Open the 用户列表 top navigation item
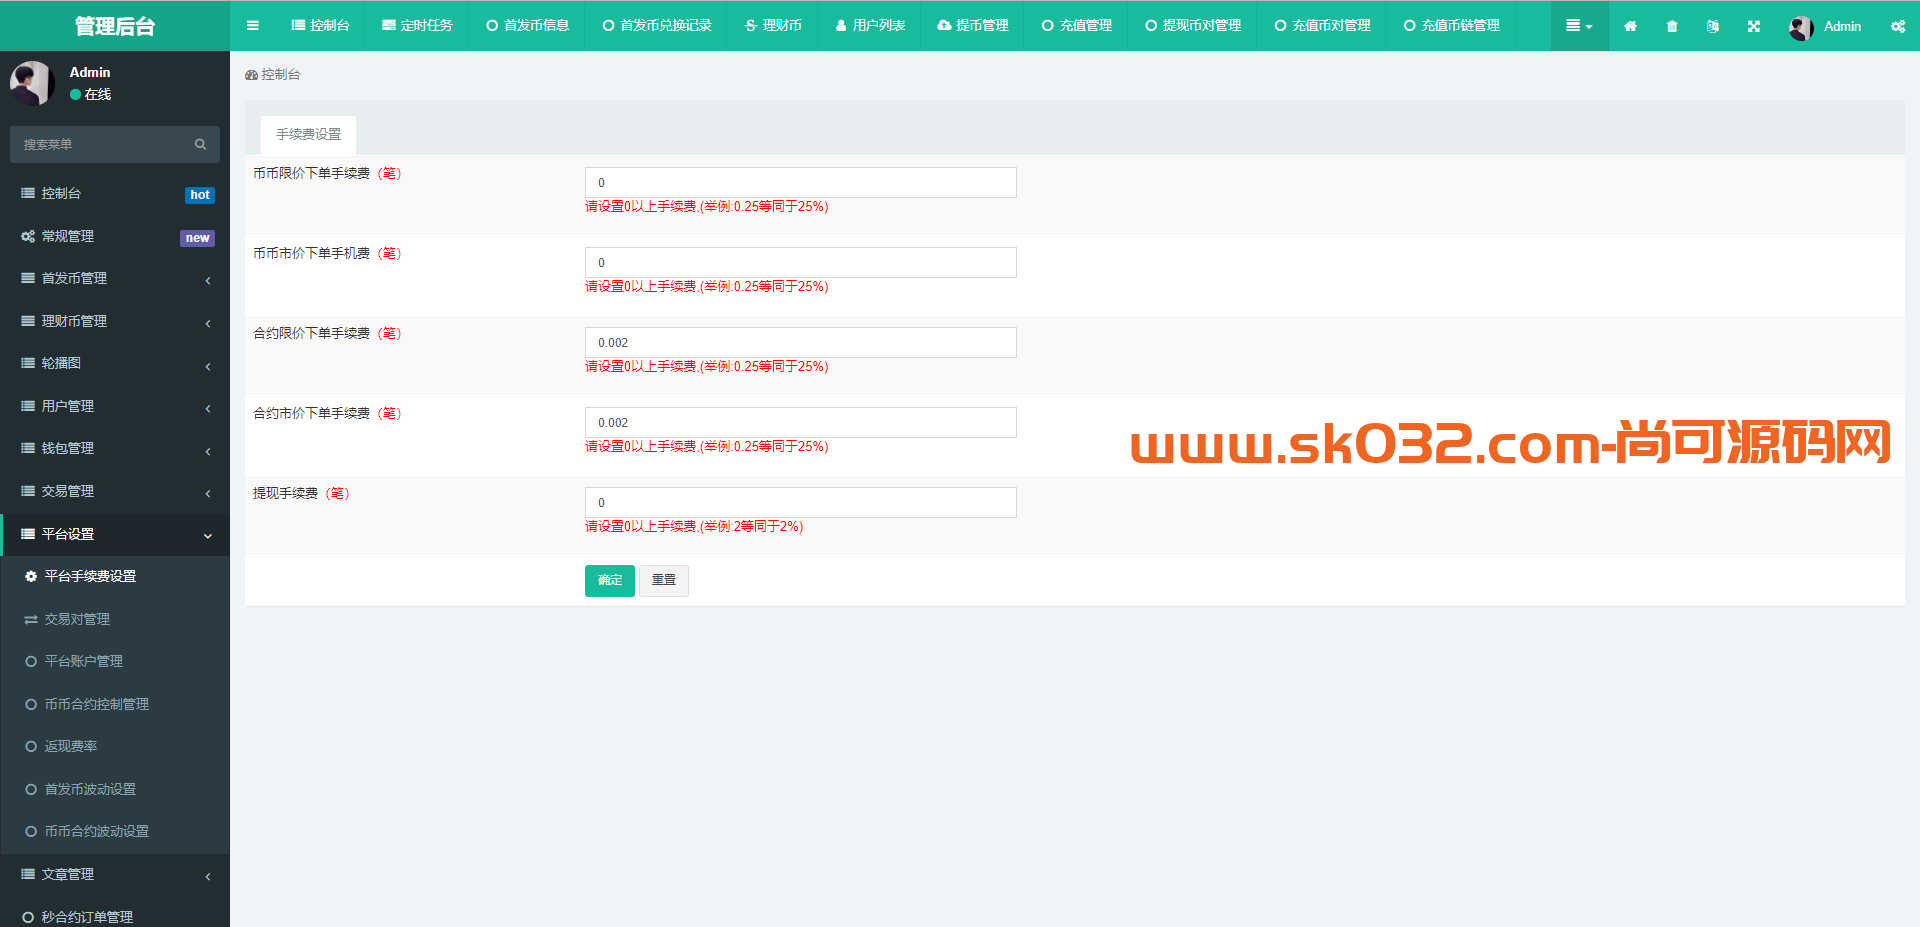The width and height of the screenshot is (1920, 927). pos(870,26)
